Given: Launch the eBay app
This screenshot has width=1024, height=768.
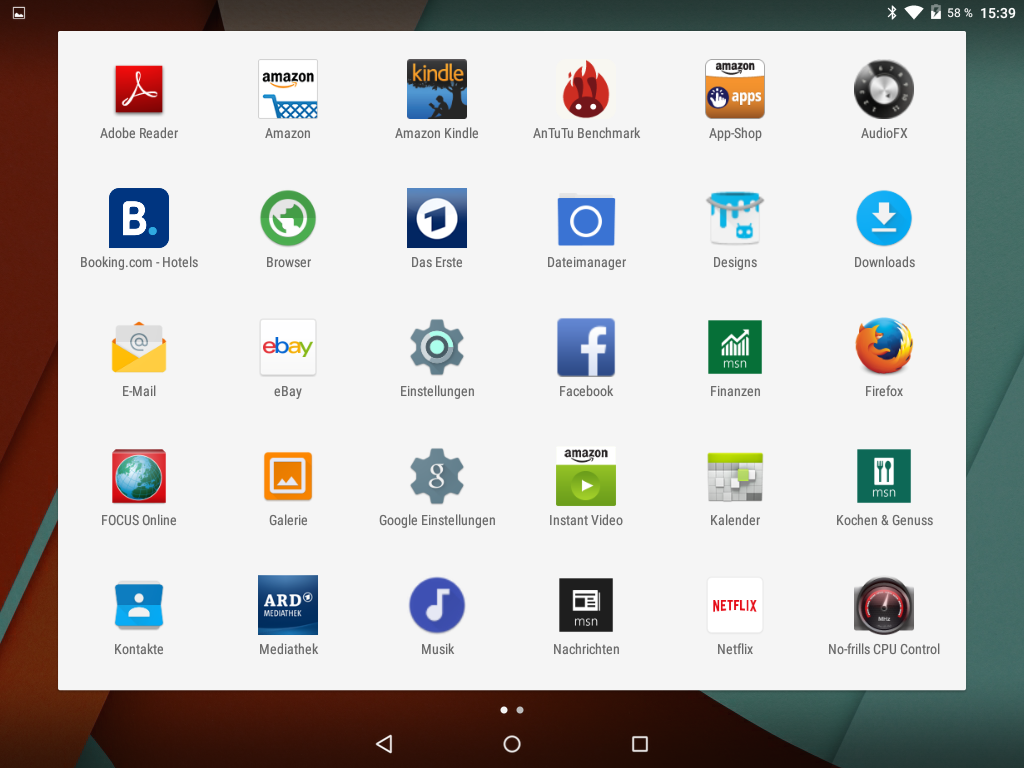Looking at the screenshot, I should click(x=288, y=347).
